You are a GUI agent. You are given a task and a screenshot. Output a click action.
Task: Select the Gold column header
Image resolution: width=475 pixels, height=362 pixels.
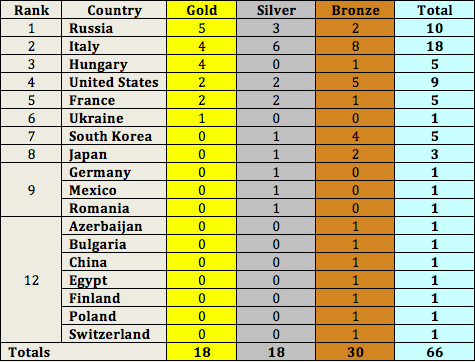(x=202, y=10)
